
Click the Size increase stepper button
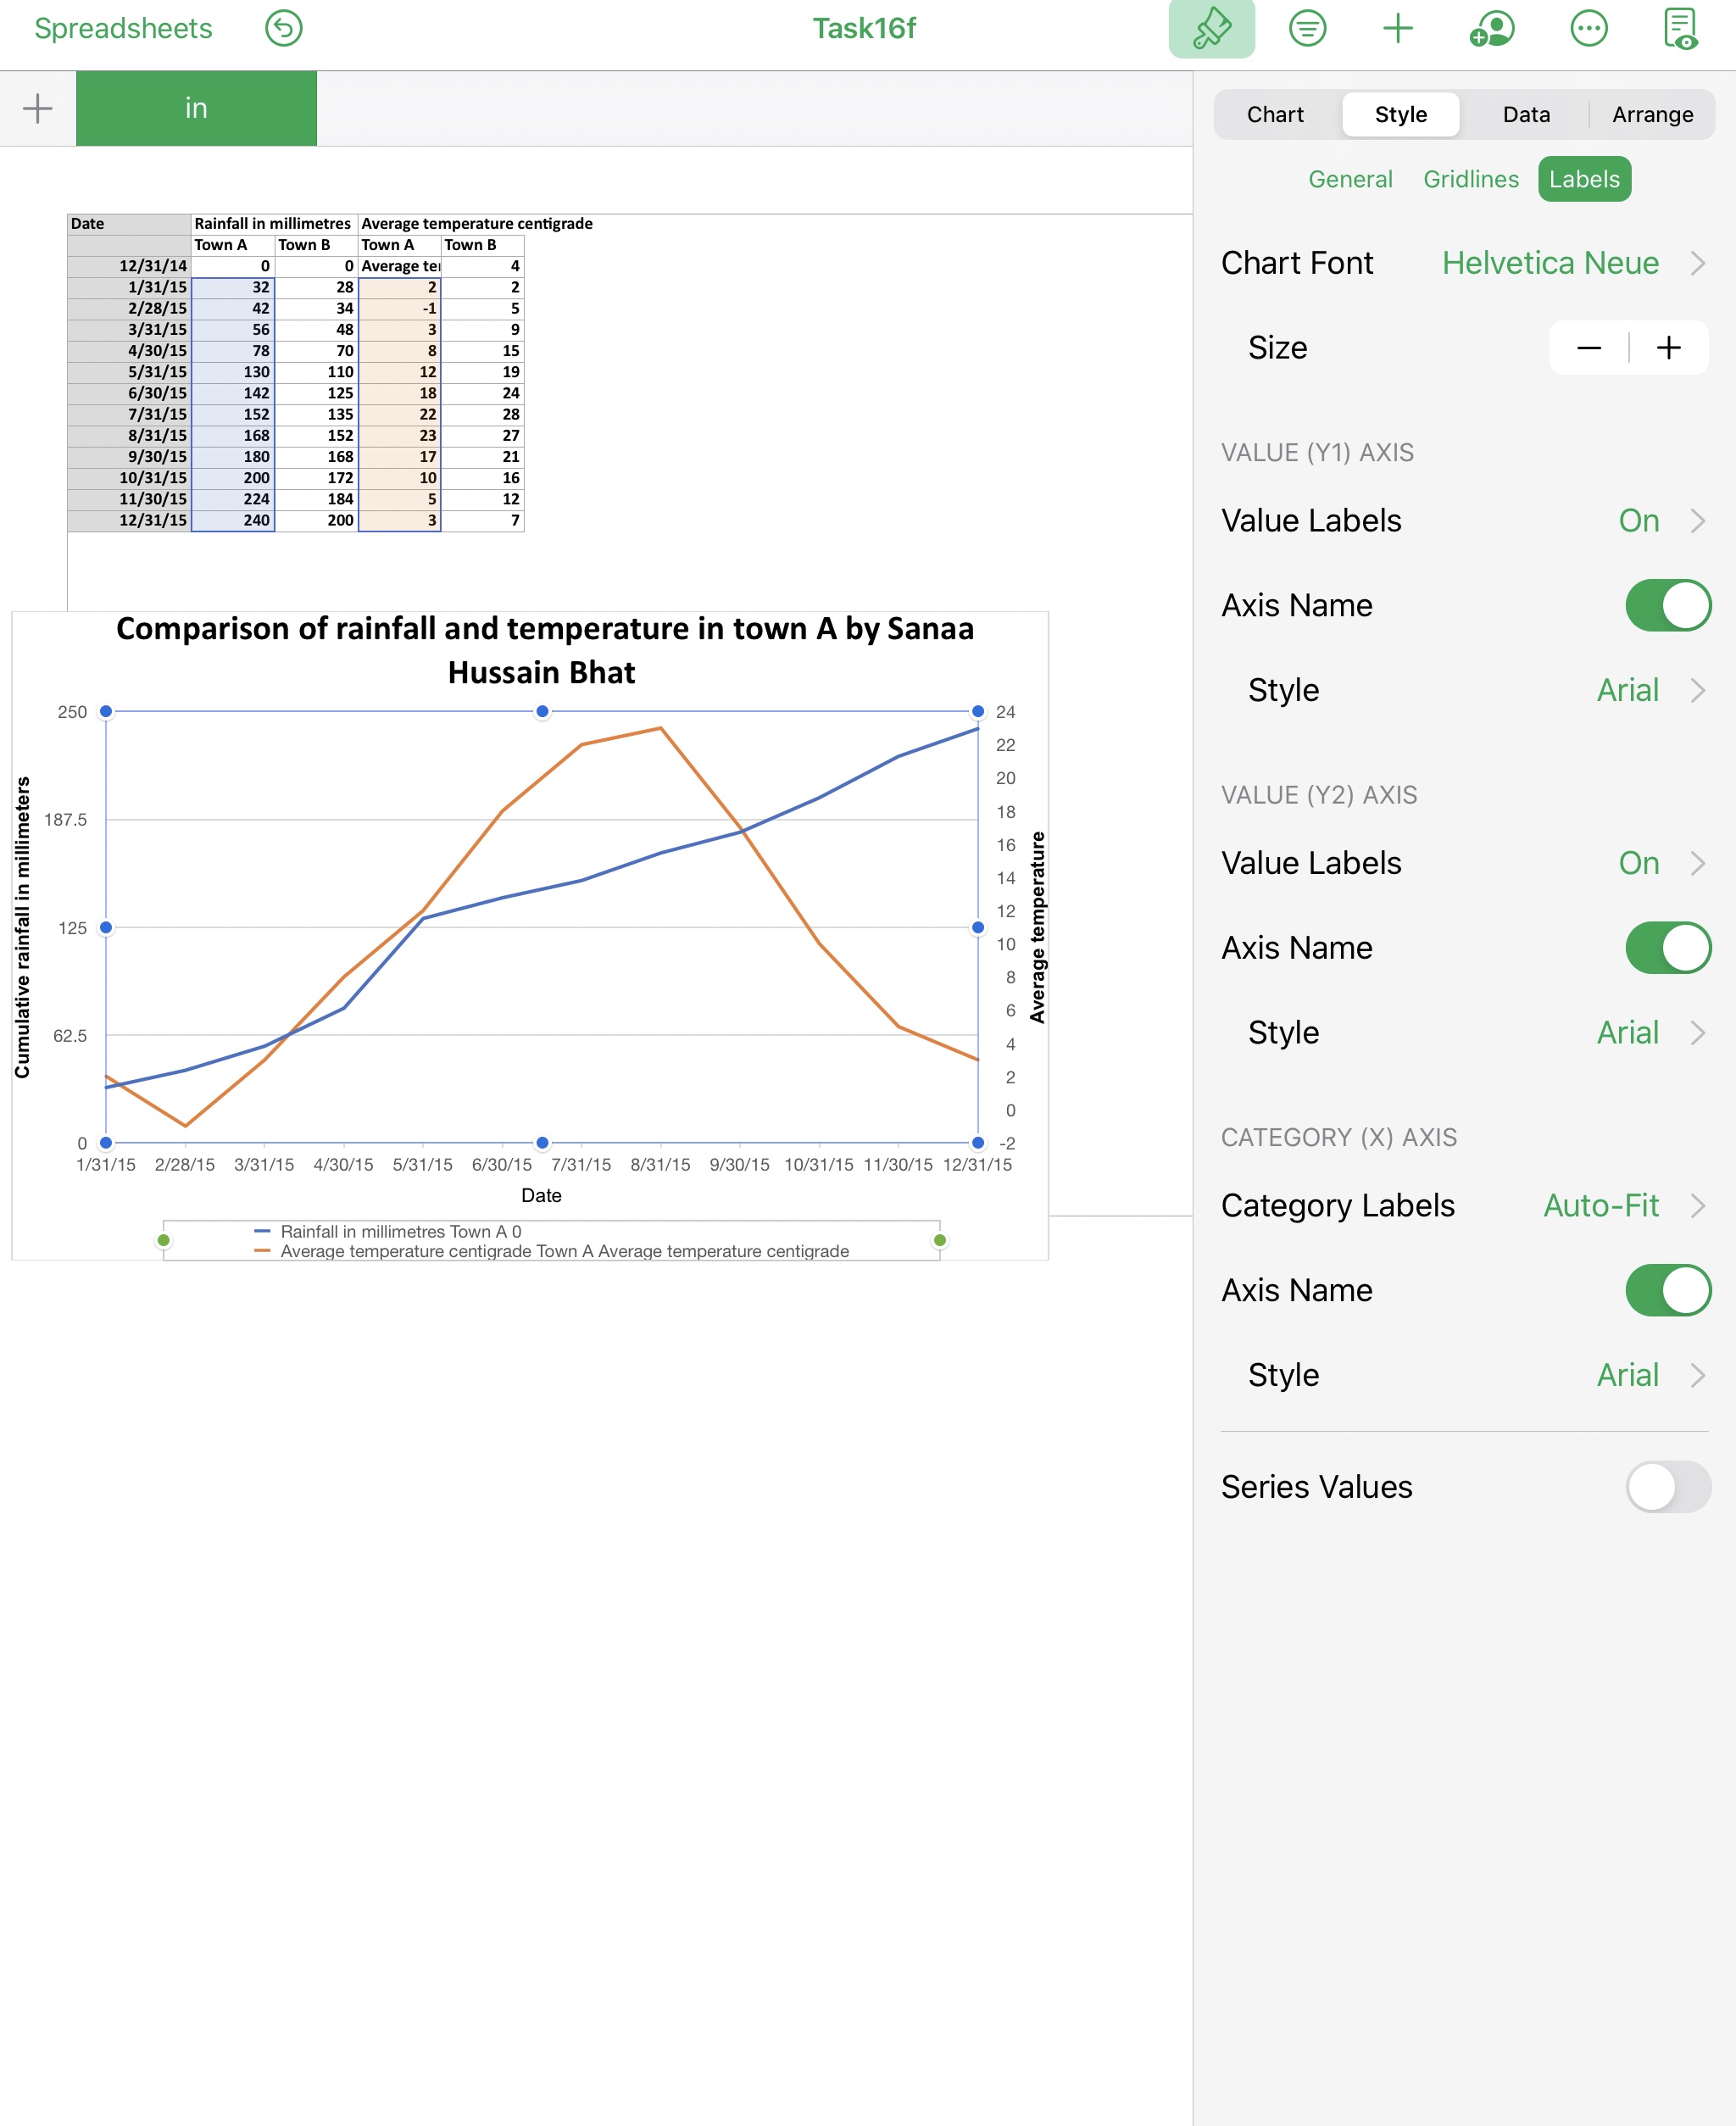[1669, 348]
